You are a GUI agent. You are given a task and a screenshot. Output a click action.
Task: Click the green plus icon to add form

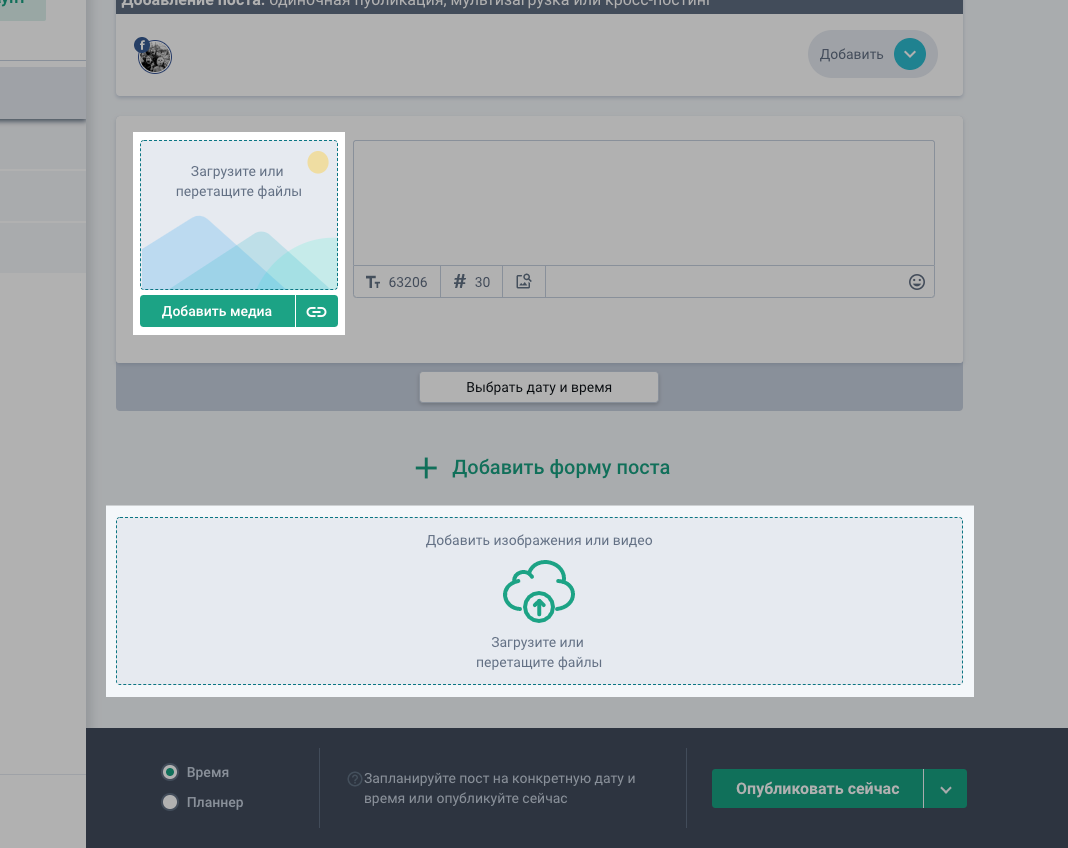point(427,468)
